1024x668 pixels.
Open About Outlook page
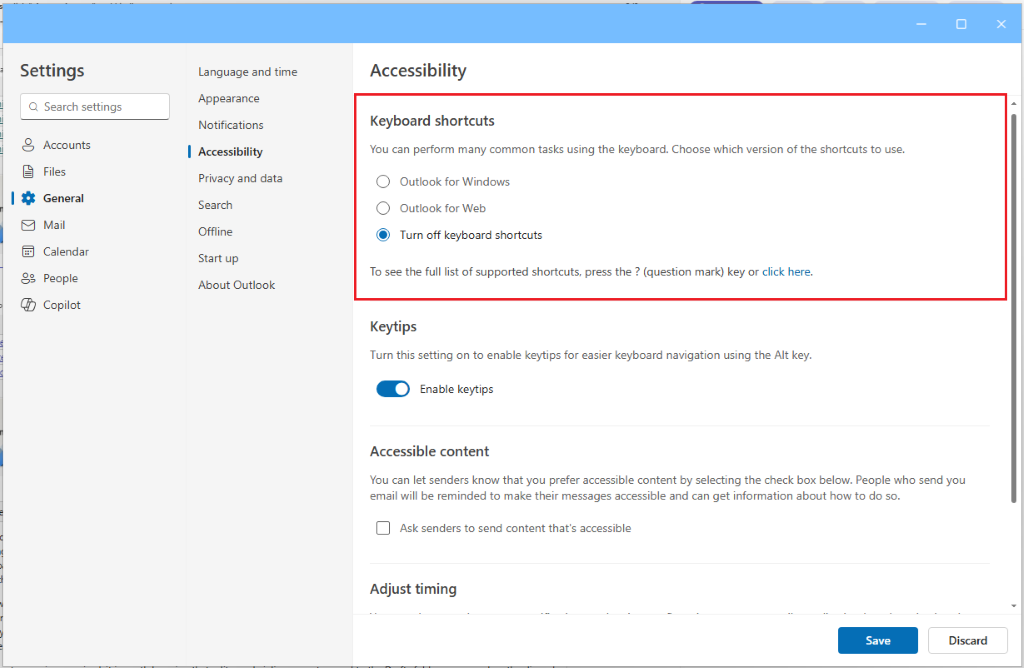tap(236, 285)
